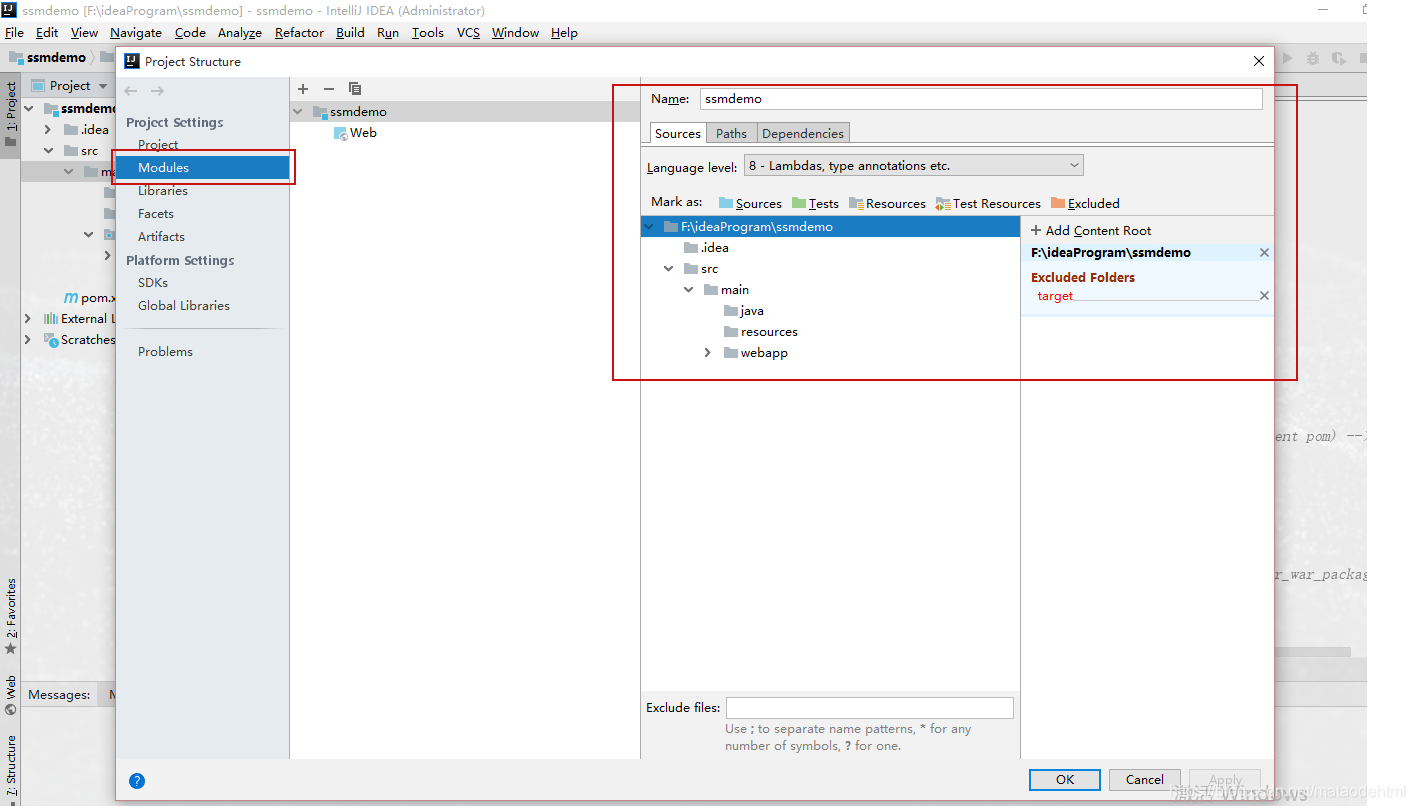
Task: Open the VCS menu
Action: click(468, 33)
